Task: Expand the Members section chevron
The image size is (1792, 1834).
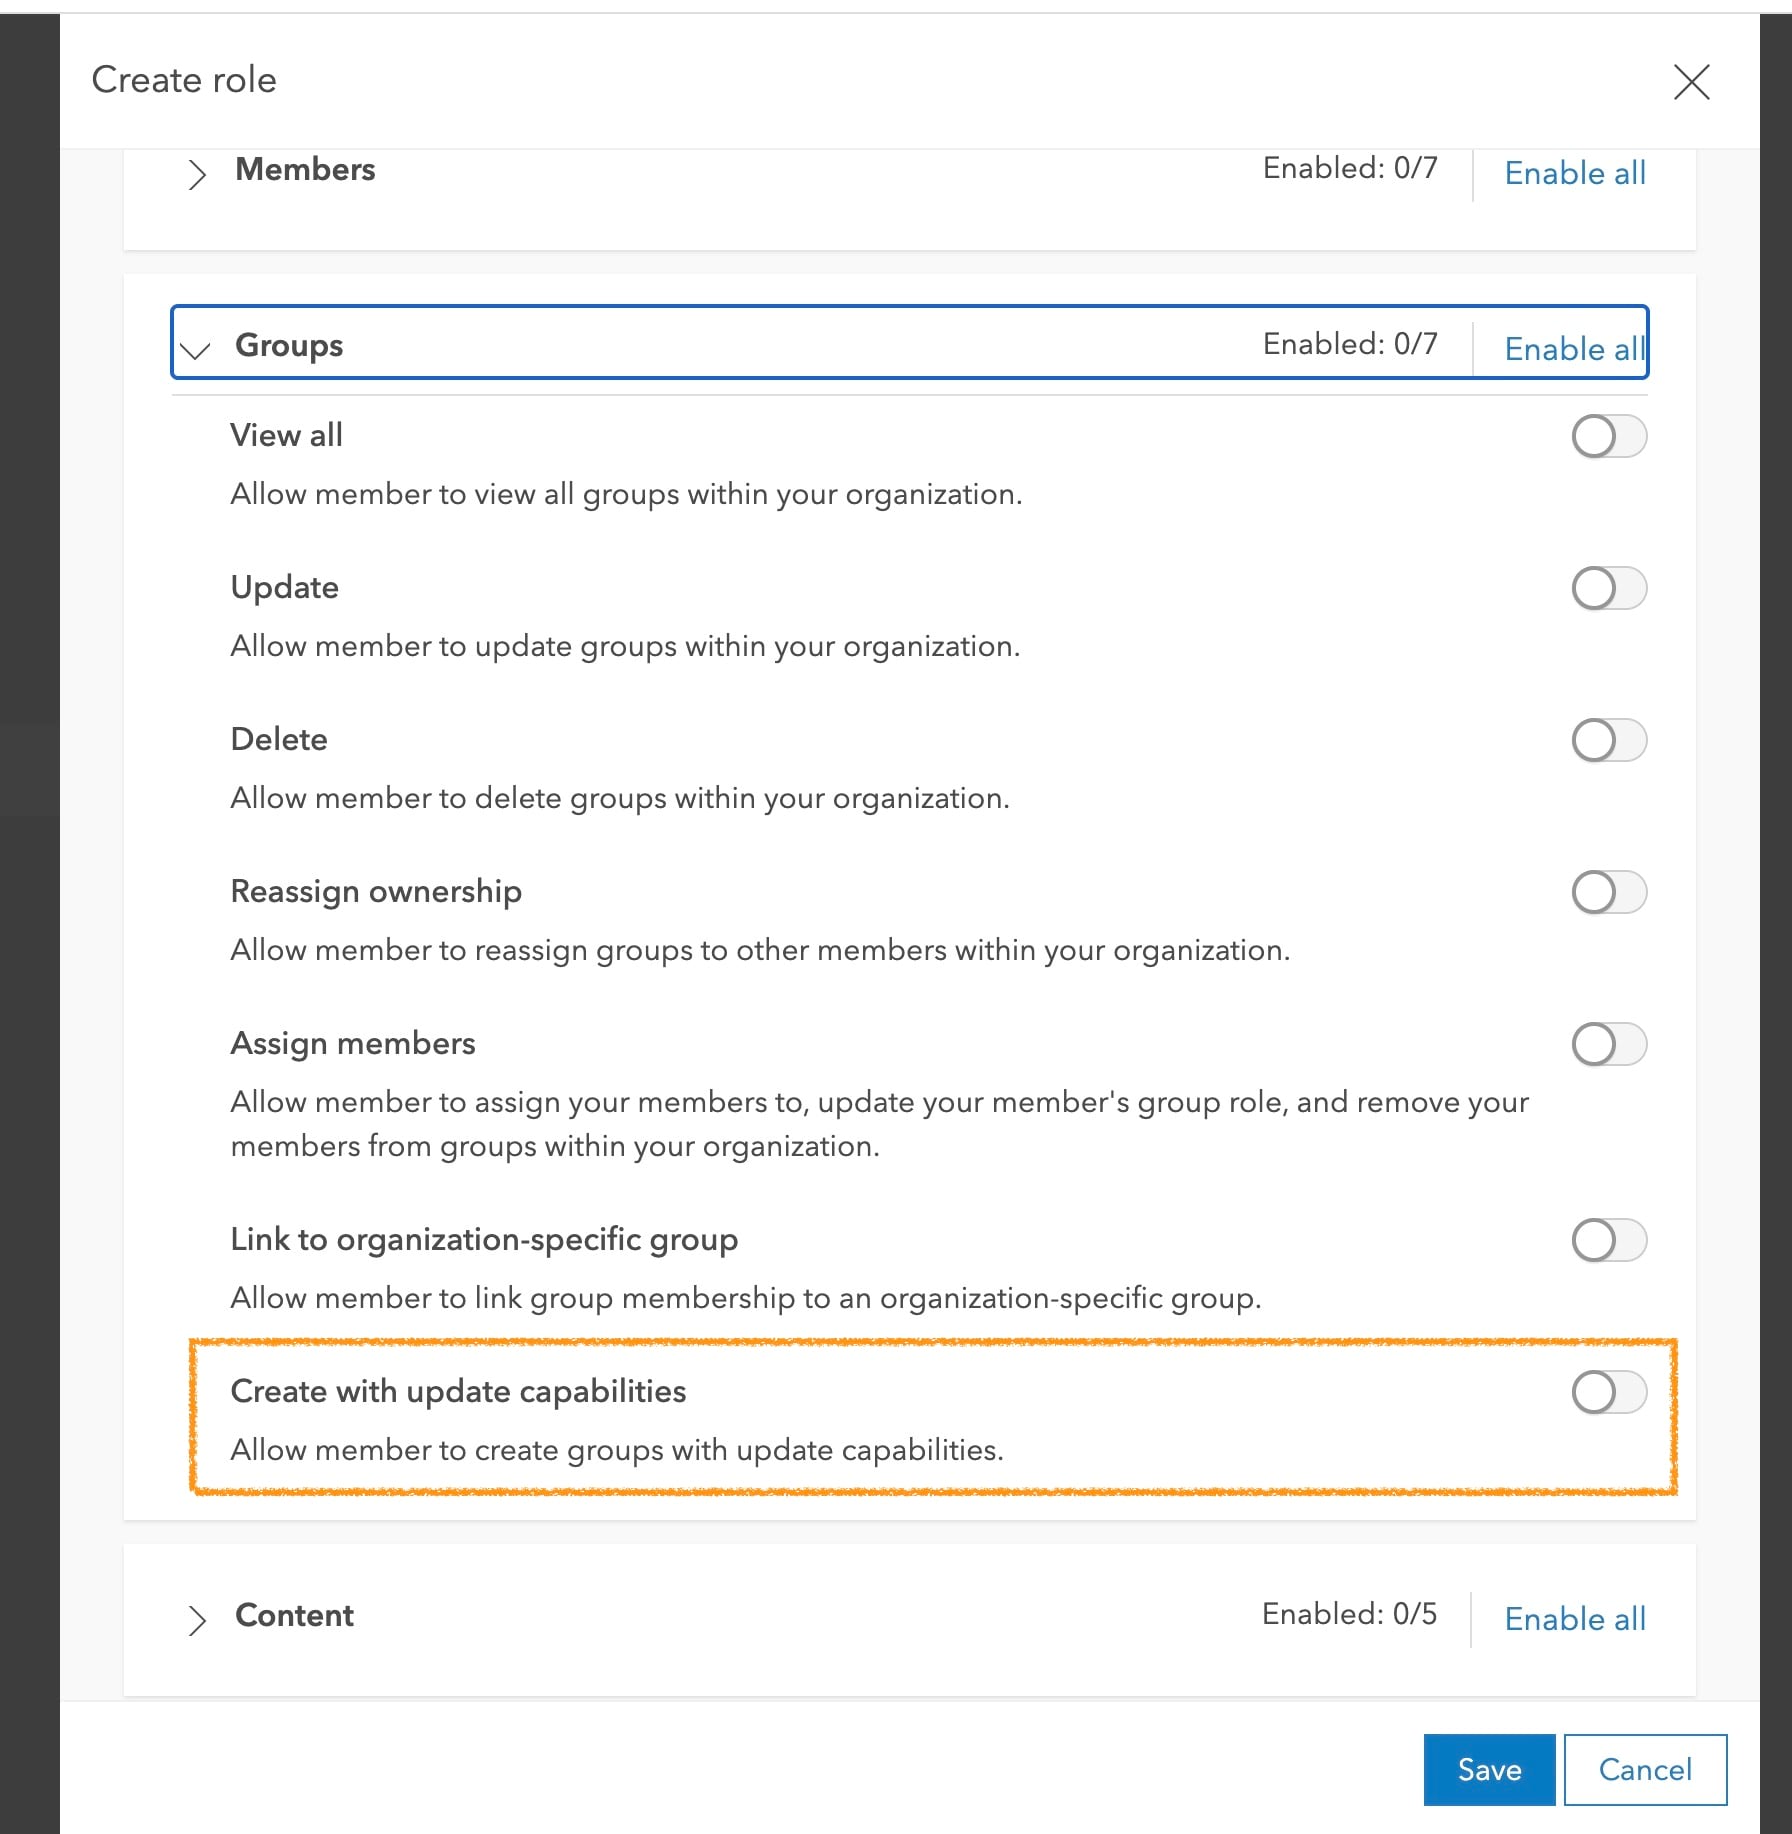Action: pos(197,174)
